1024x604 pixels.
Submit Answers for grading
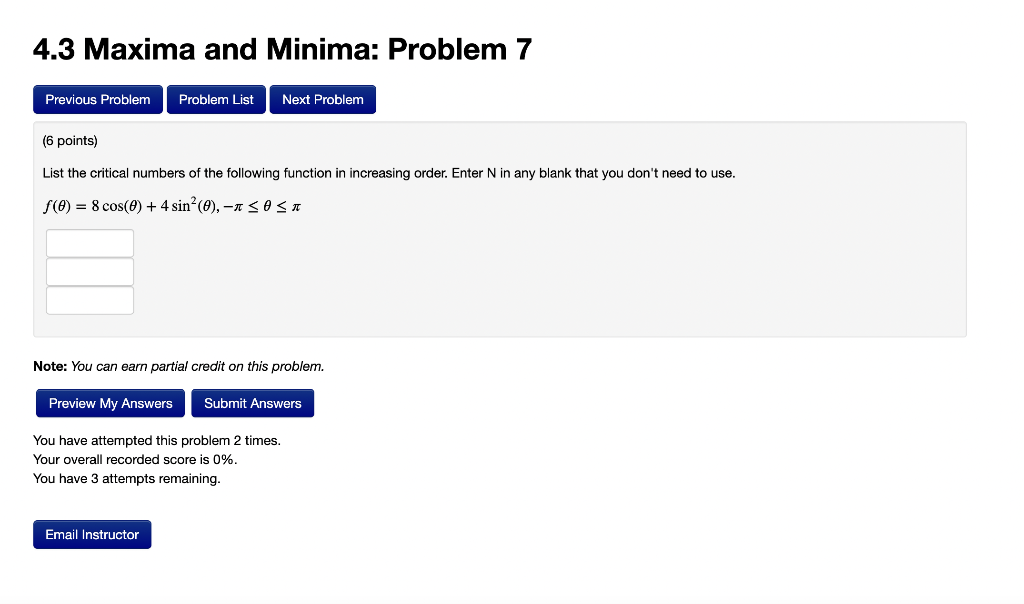pos(252,403)
